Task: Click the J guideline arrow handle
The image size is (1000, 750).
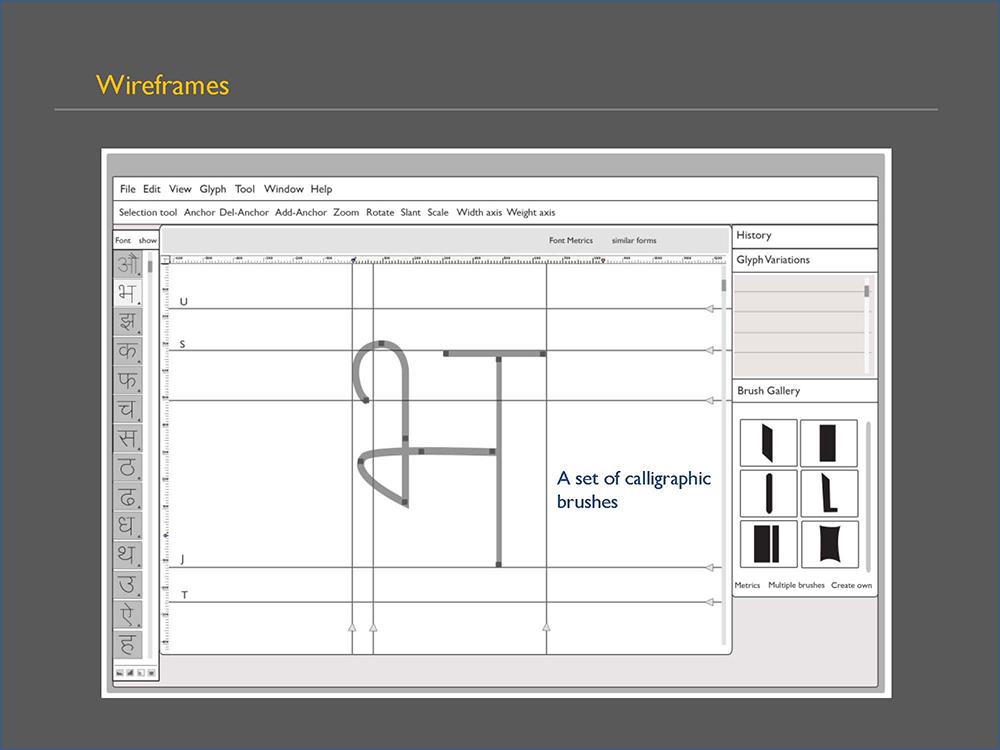Action: click(710, 568)
